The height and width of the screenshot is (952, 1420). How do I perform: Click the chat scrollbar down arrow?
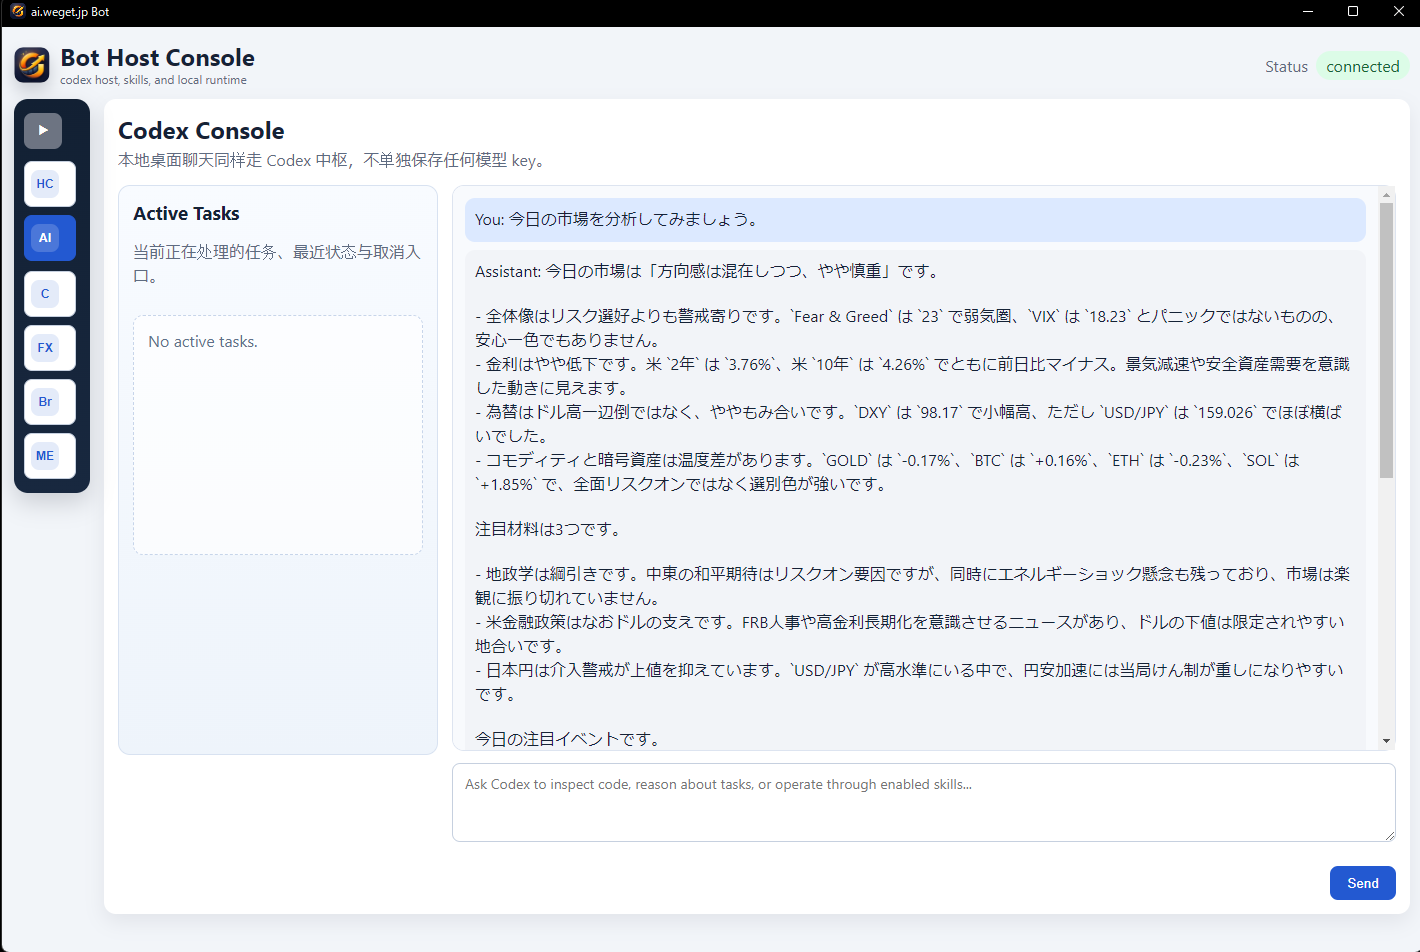coord(1386,741)
